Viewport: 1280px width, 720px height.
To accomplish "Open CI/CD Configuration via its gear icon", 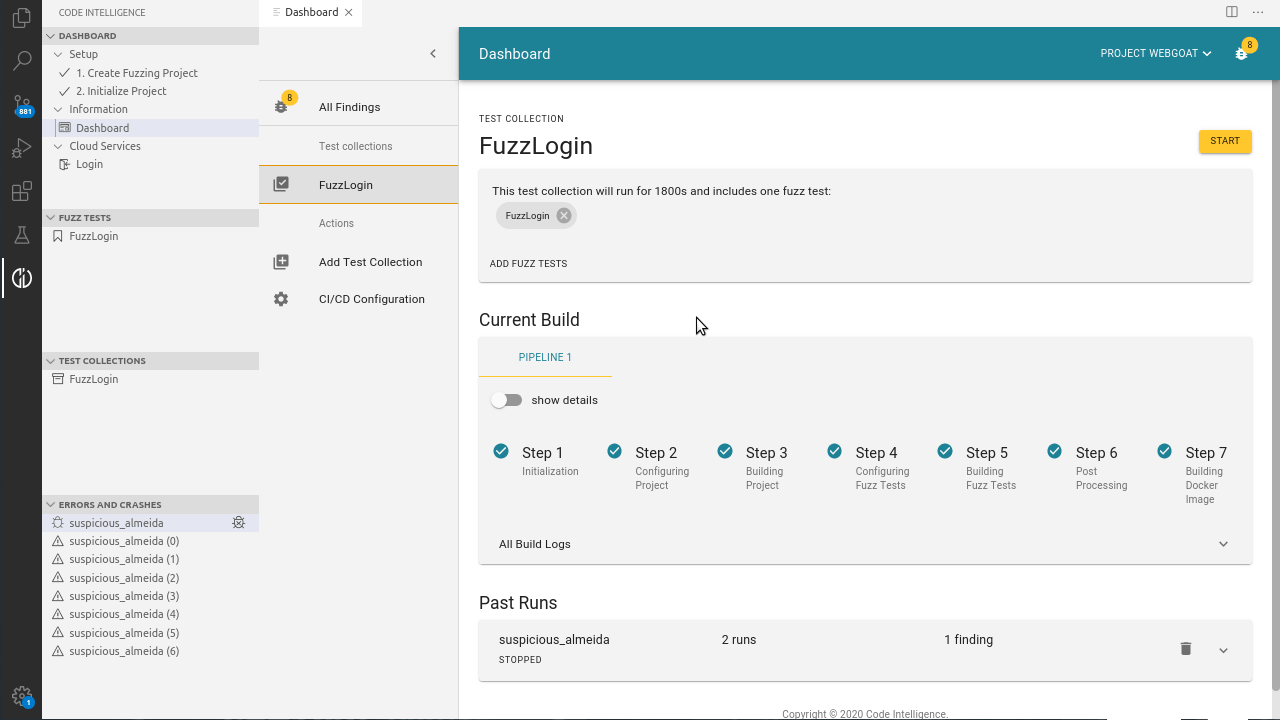I will 281,298.
